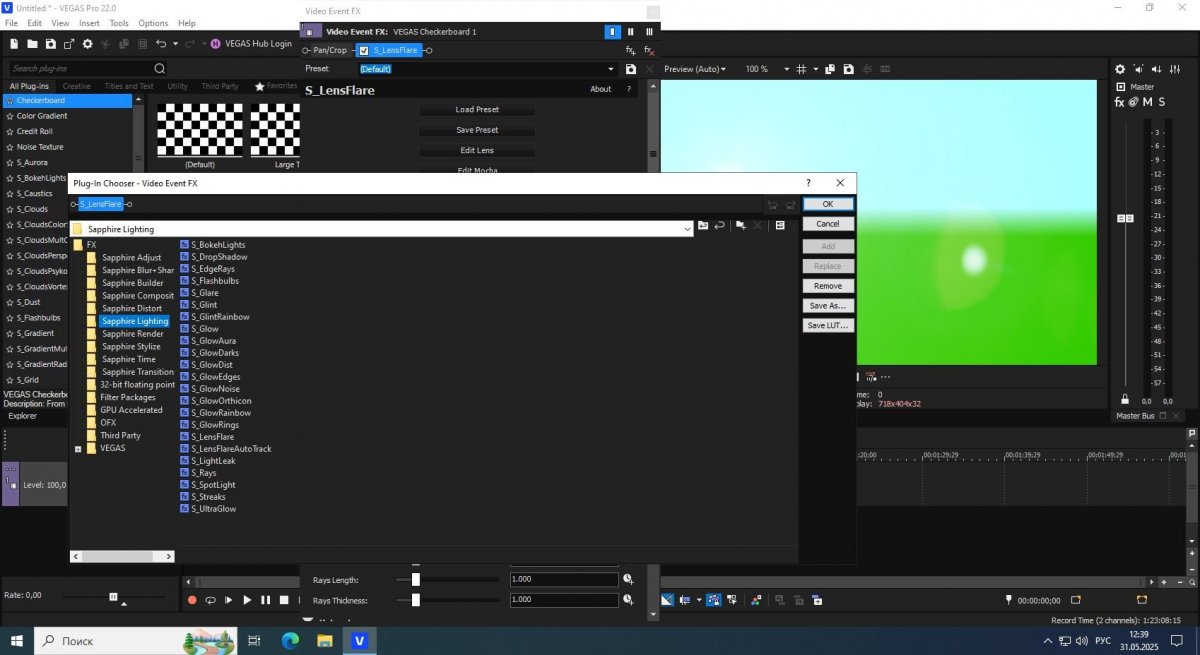Screen dimensions: 1200x655
Task: Toggle the three-column layout button in Video Event FX
Action: (x=649, y=32)
